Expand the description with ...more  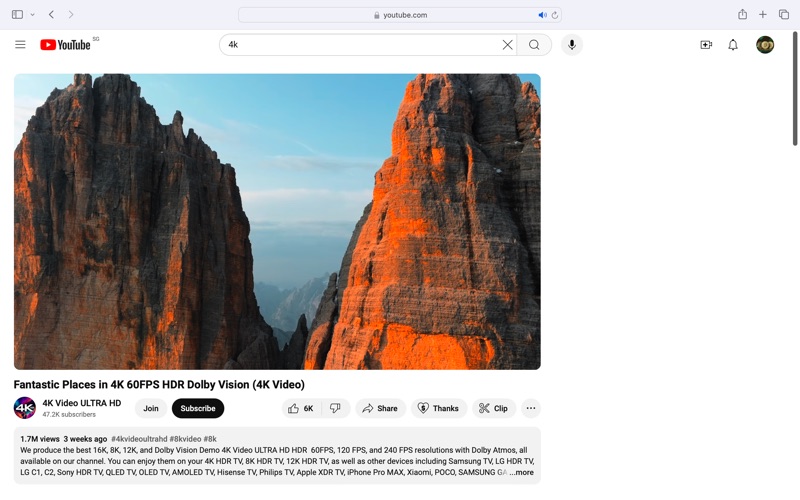522,473
